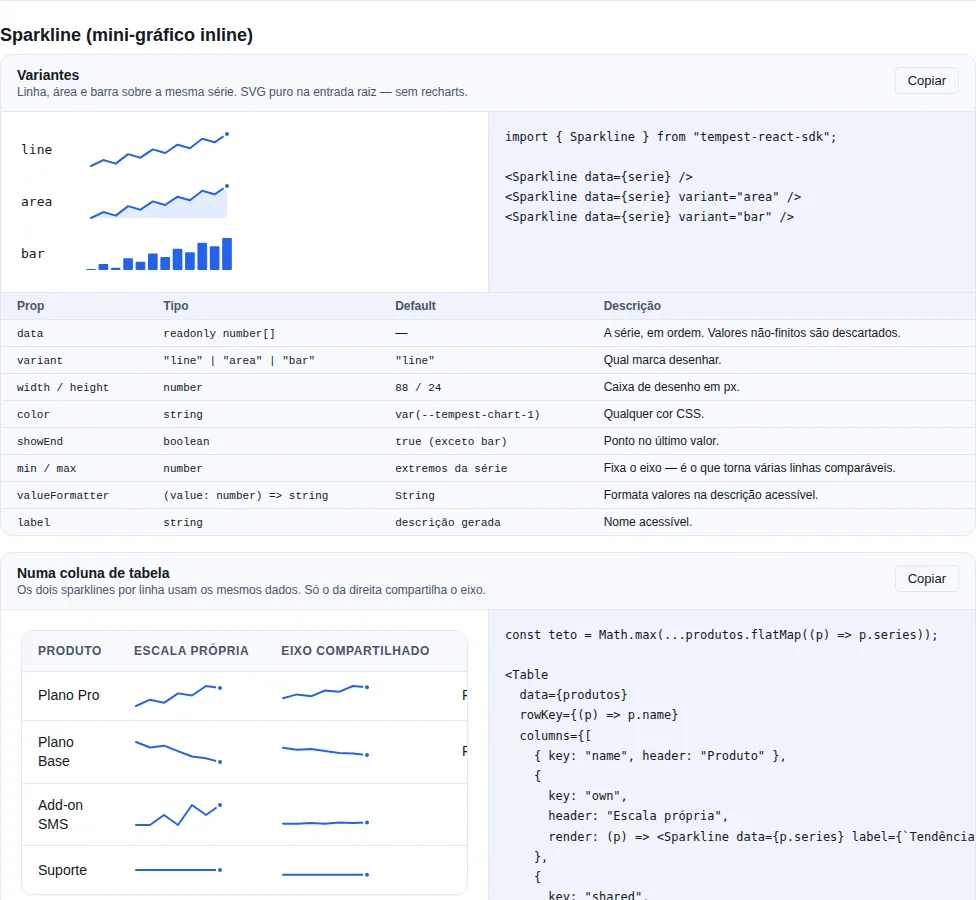
Task: Click the 88 / 24 default value
Action: pos(418,387)
